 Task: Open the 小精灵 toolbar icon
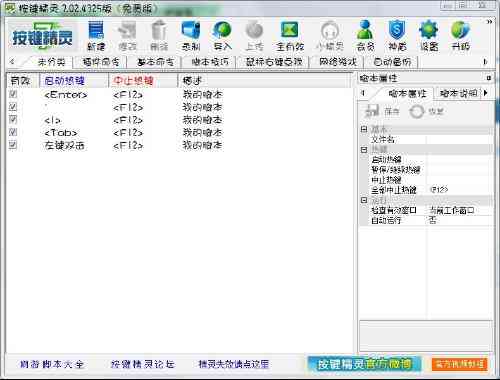pos(330,36)
